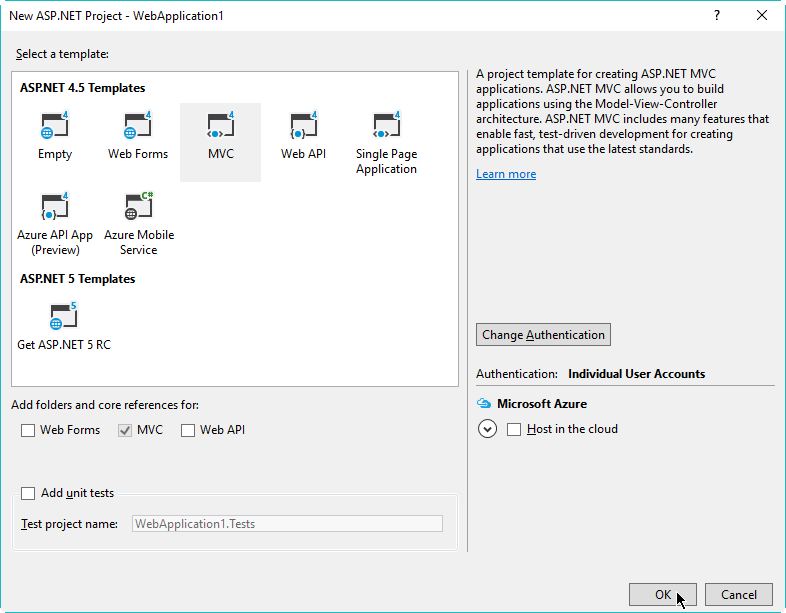Open dialog help via question mark
The width and height of the screenshot is (786, 613).
click(x=717, y=16)
